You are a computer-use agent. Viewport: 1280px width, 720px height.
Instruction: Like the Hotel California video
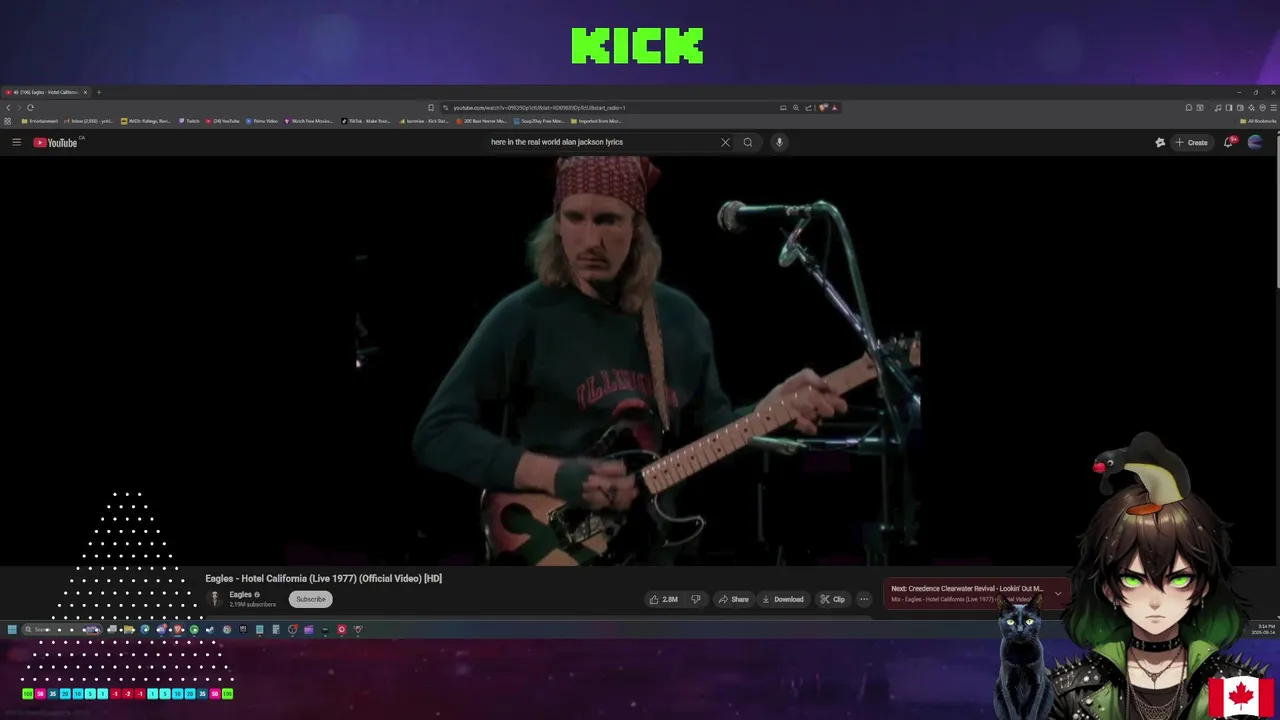[663, 599]
